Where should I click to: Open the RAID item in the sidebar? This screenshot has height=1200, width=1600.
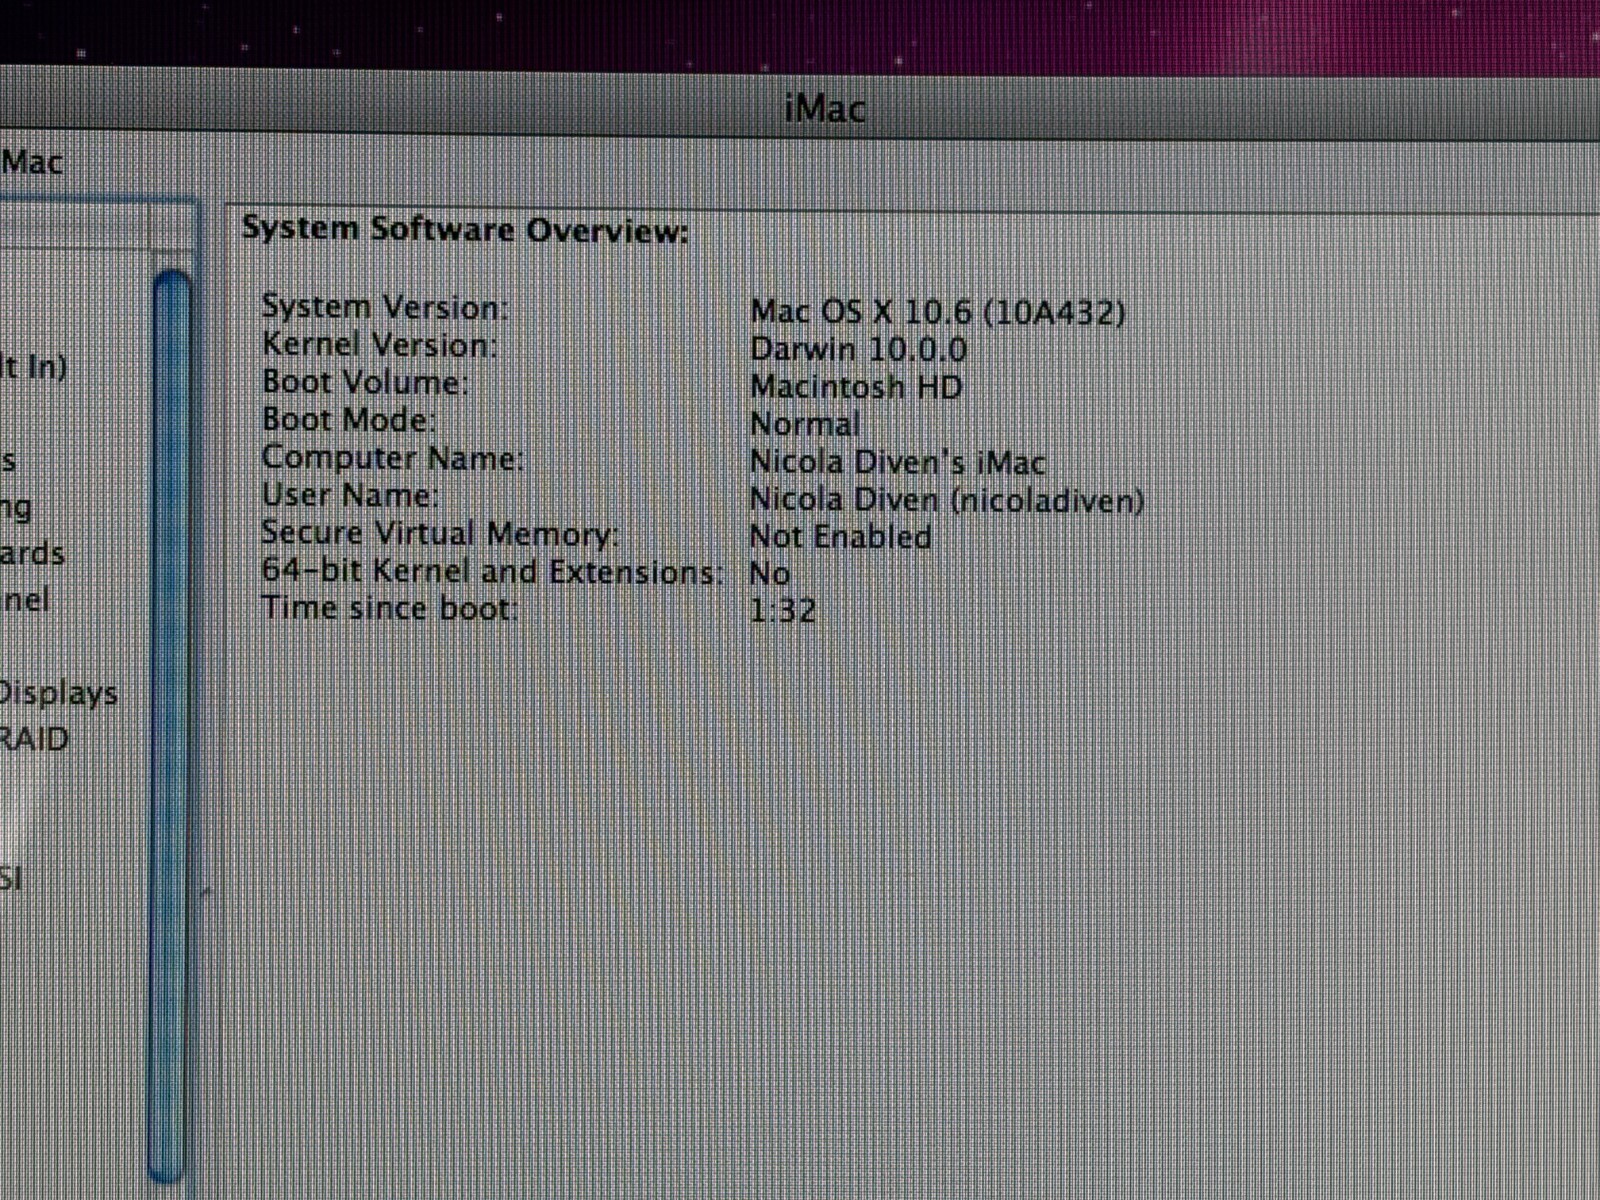(34, 739)
